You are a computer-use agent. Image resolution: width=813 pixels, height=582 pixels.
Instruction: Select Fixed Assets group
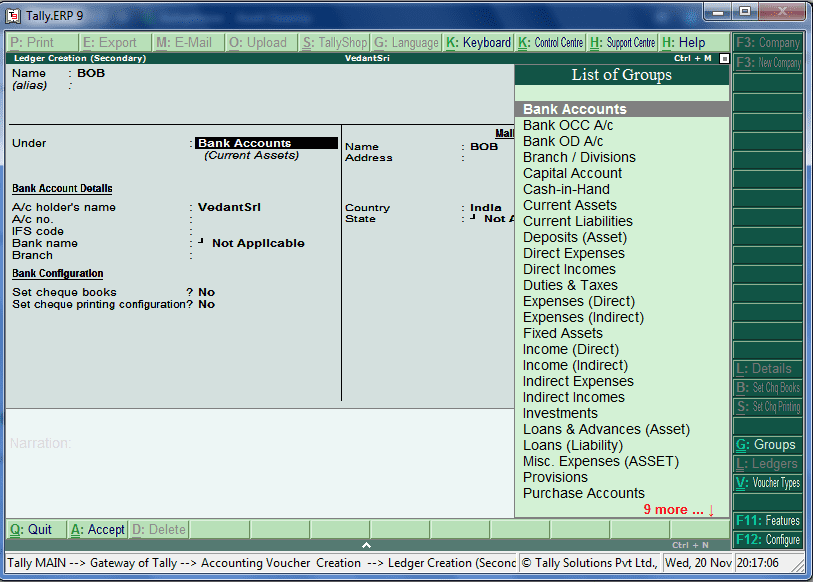point(622,334)
